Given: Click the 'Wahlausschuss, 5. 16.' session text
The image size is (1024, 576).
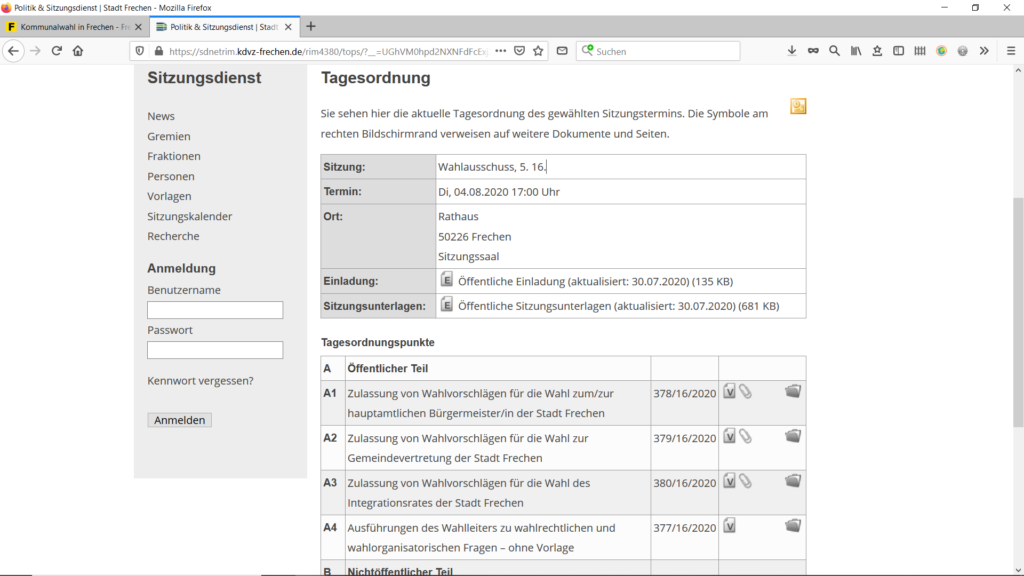Looking at the screenshot, I should pyautogui.click(x=492, y=167).
